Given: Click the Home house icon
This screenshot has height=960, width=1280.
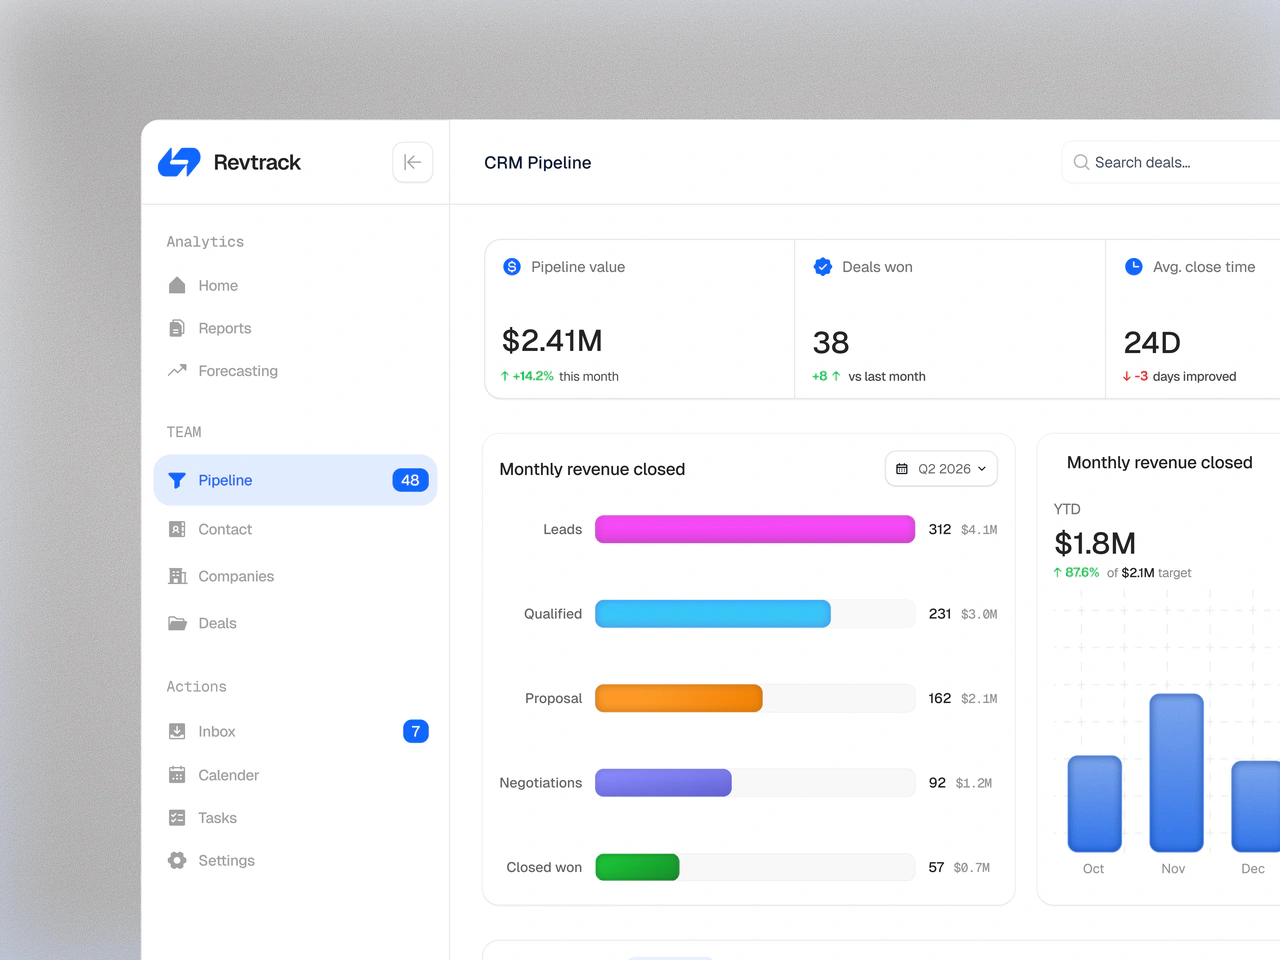Looking at the screenshot, I should coord(177,285).
